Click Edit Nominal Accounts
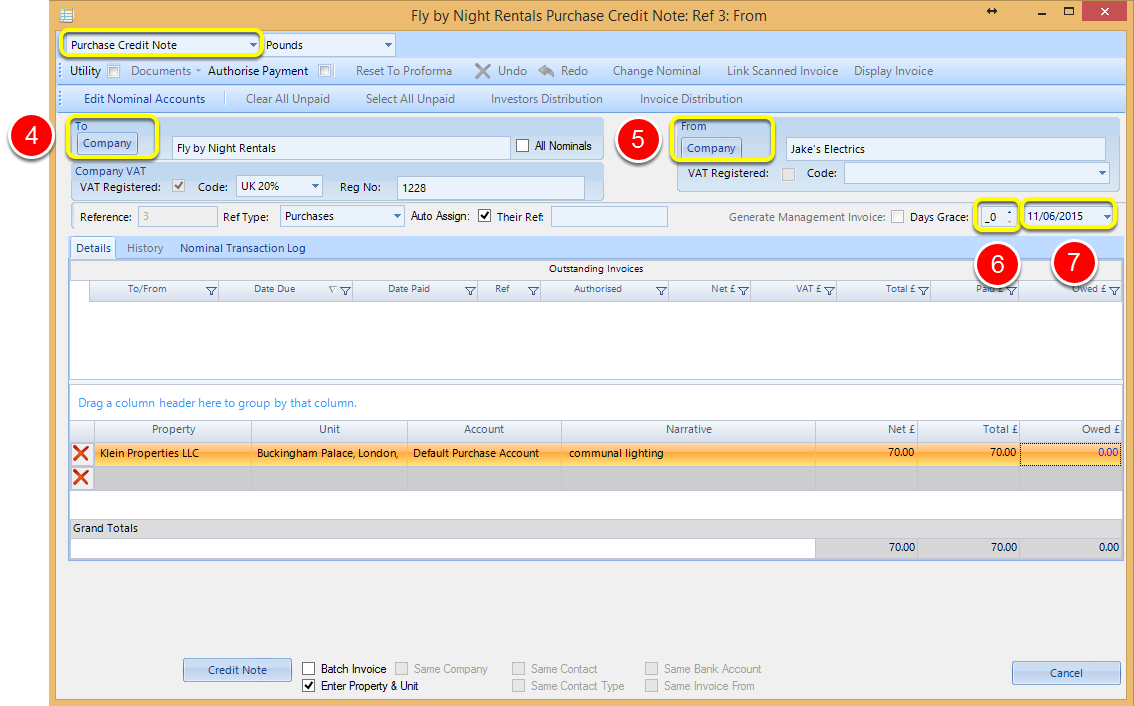Viewport: 1134px width, 706px height. 144,98
